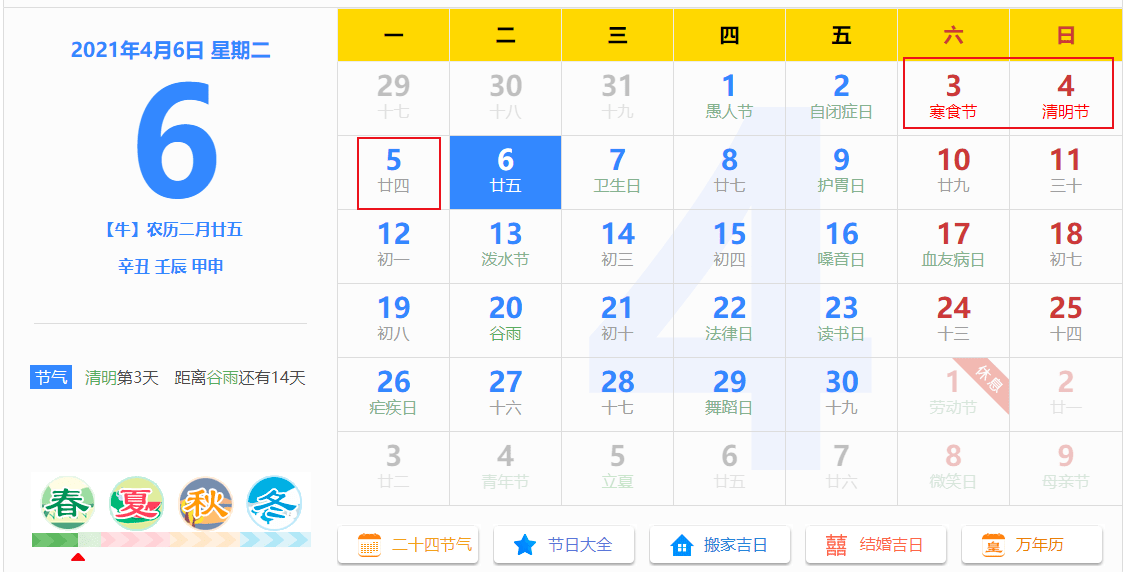The height and width of the screenshot is (572, 1126).
Task: Select April 20 谷雨 date cell
Action: coord(505,320)
